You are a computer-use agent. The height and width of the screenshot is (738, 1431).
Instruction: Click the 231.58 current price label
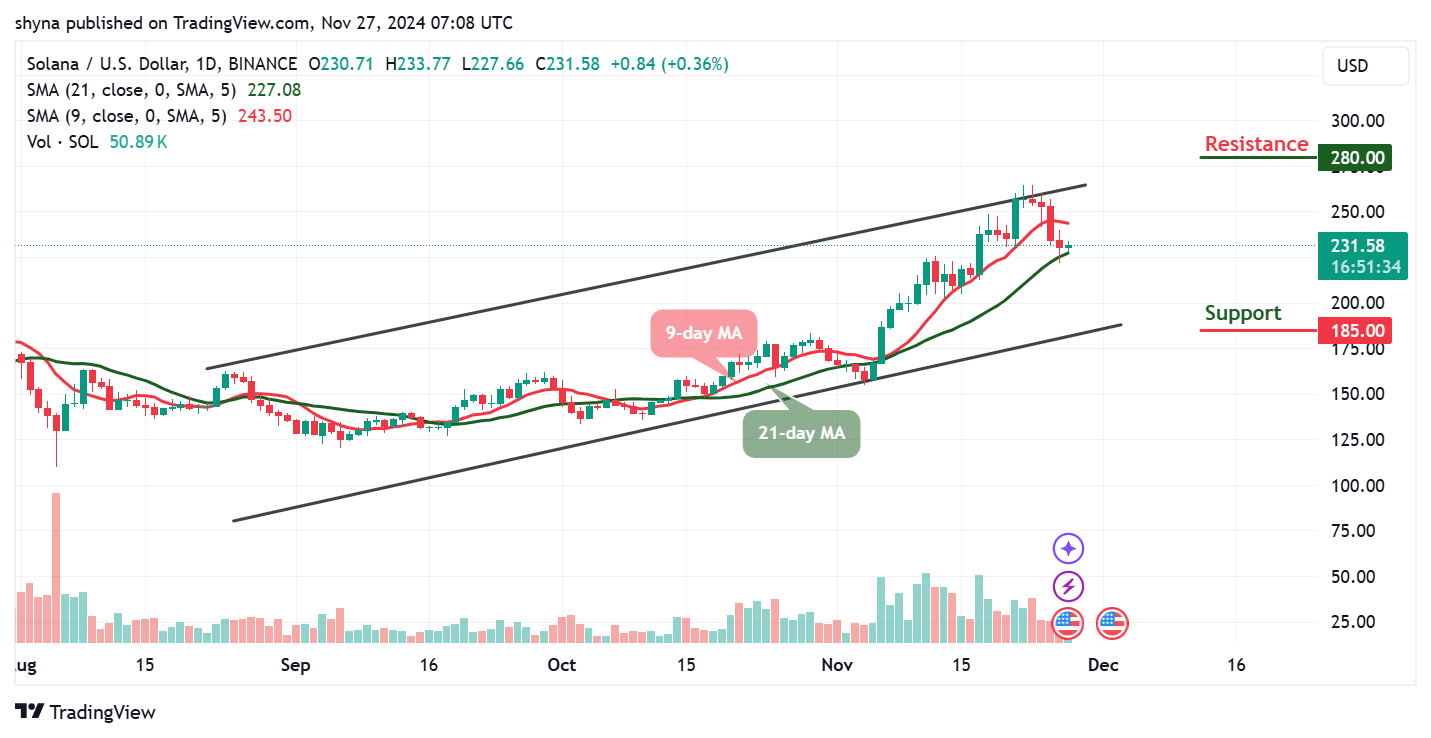[x=1363, y=246]
